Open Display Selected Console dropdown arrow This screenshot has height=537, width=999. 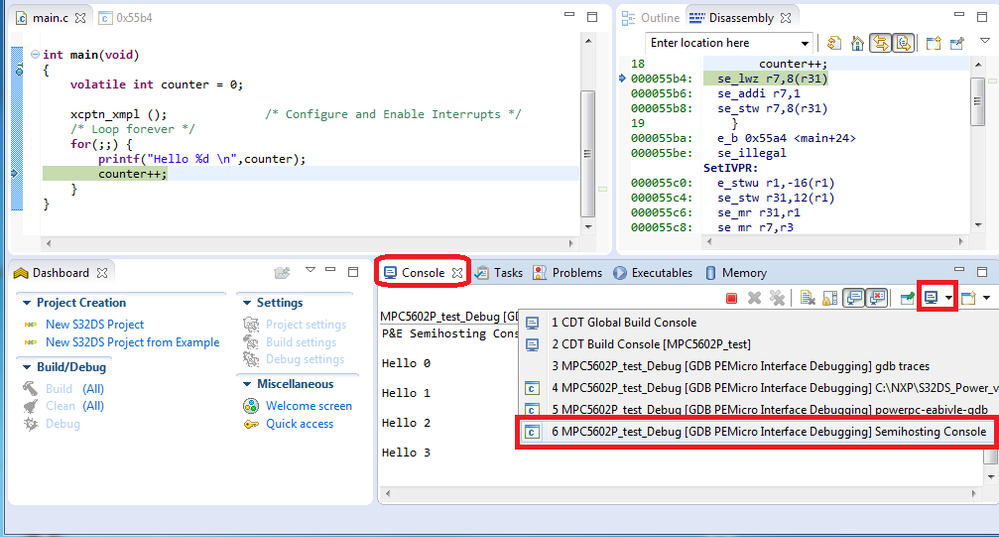pos(949,298)
